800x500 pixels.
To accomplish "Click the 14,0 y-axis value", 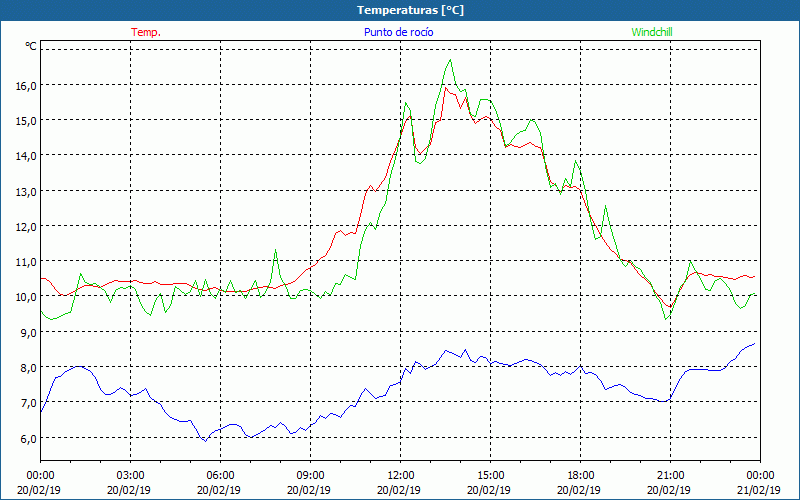I will click(26, 156).
